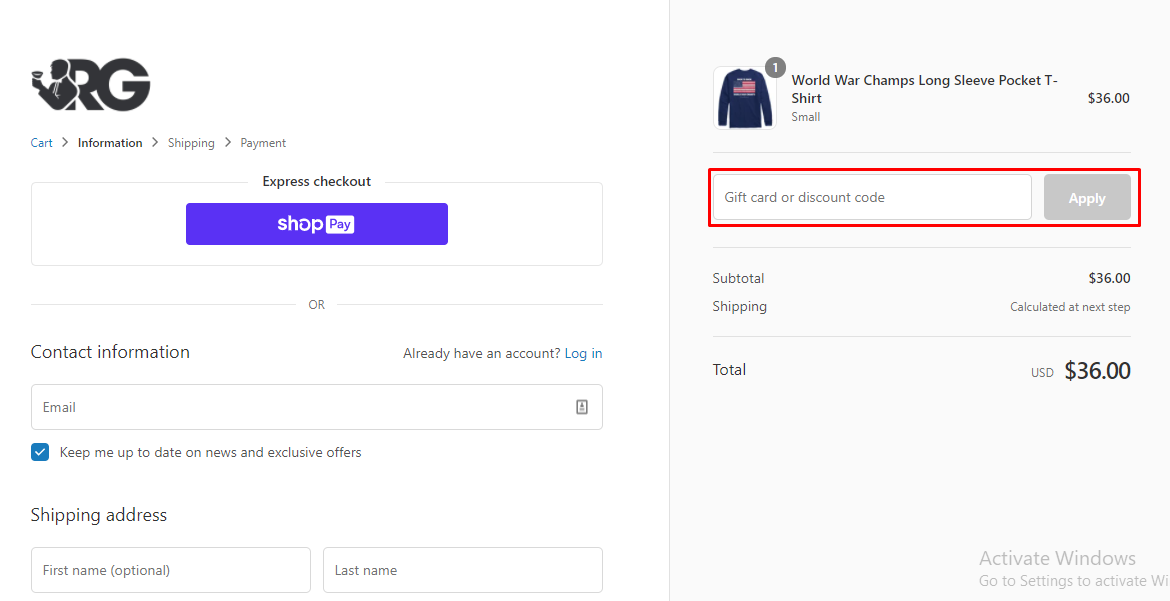Screen dimensions: 1170x601
Task: Click the product price $36.00 beside title
Action: (x=1109, y=98)
